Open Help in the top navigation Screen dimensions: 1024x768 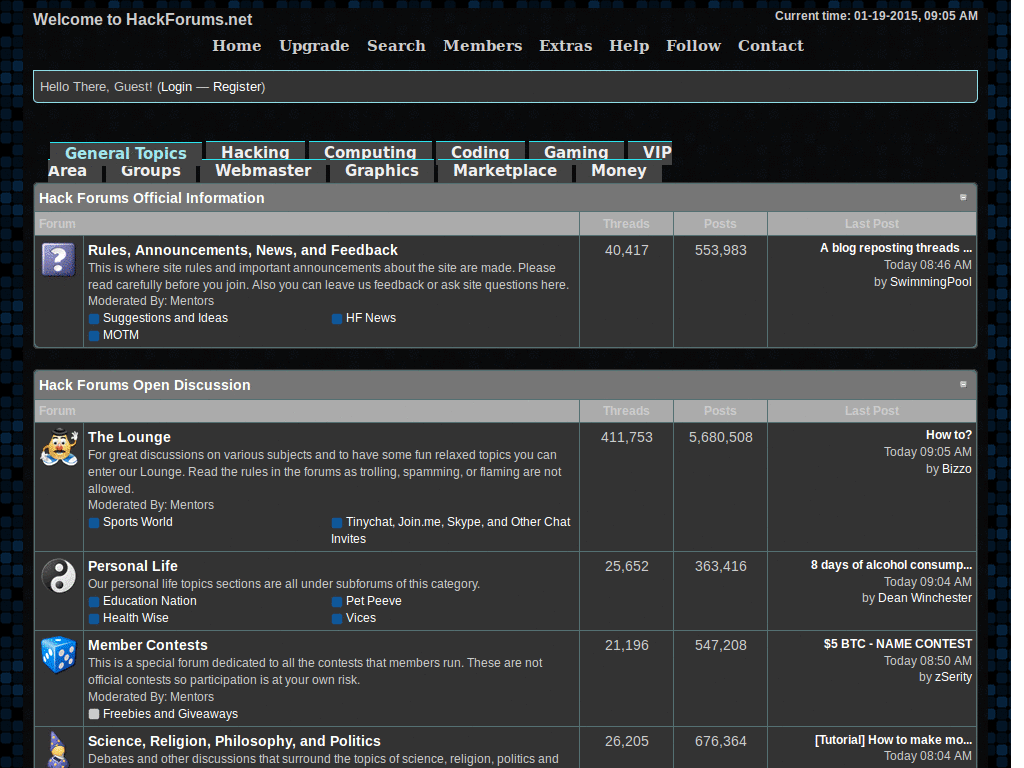click(x=629, y=46)
